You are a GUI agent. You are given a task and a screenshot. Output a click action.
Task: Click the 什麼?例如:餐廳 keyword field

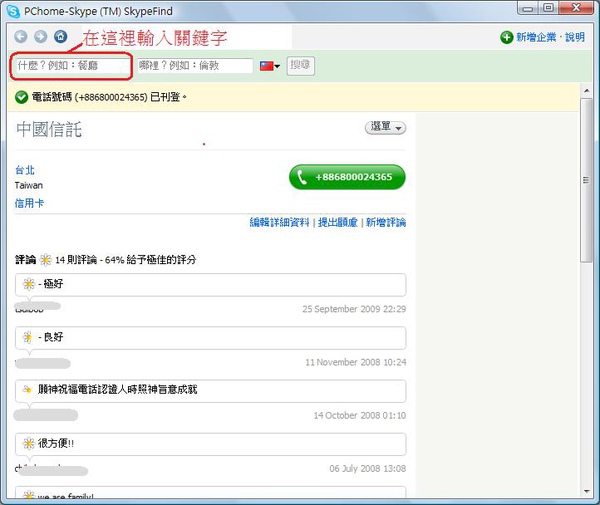click(x=73, y=66)
